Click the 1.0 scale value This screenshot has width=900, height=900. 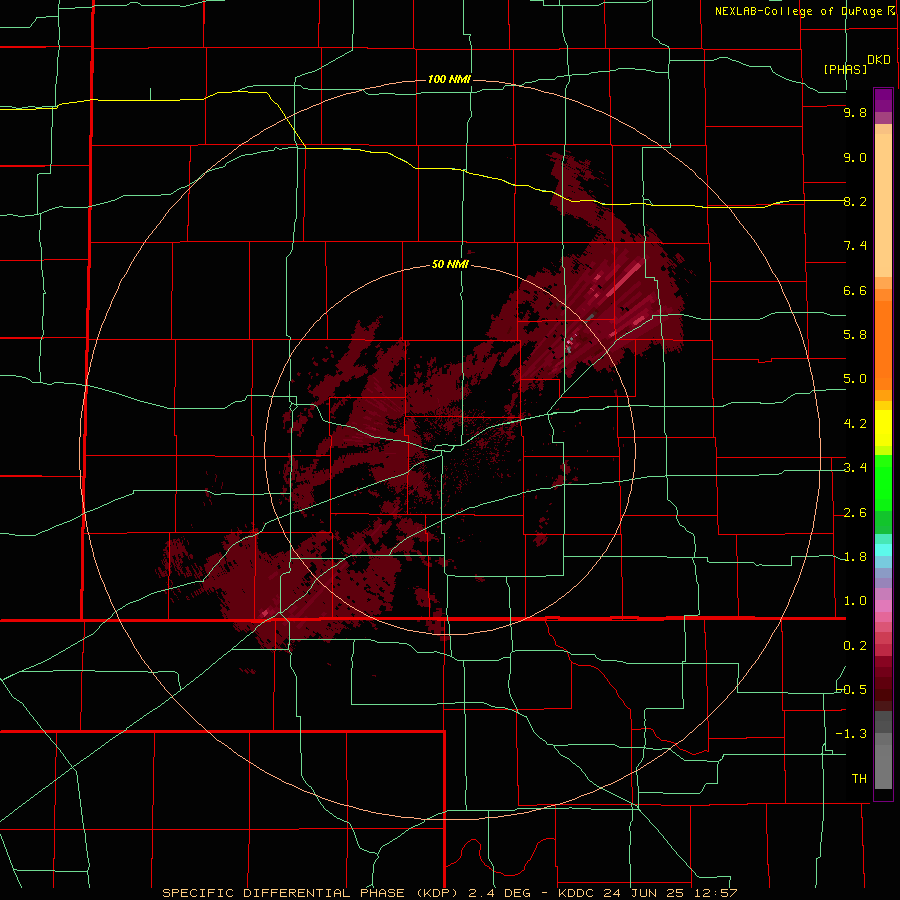pyautogui.click(x=855, y=601)
